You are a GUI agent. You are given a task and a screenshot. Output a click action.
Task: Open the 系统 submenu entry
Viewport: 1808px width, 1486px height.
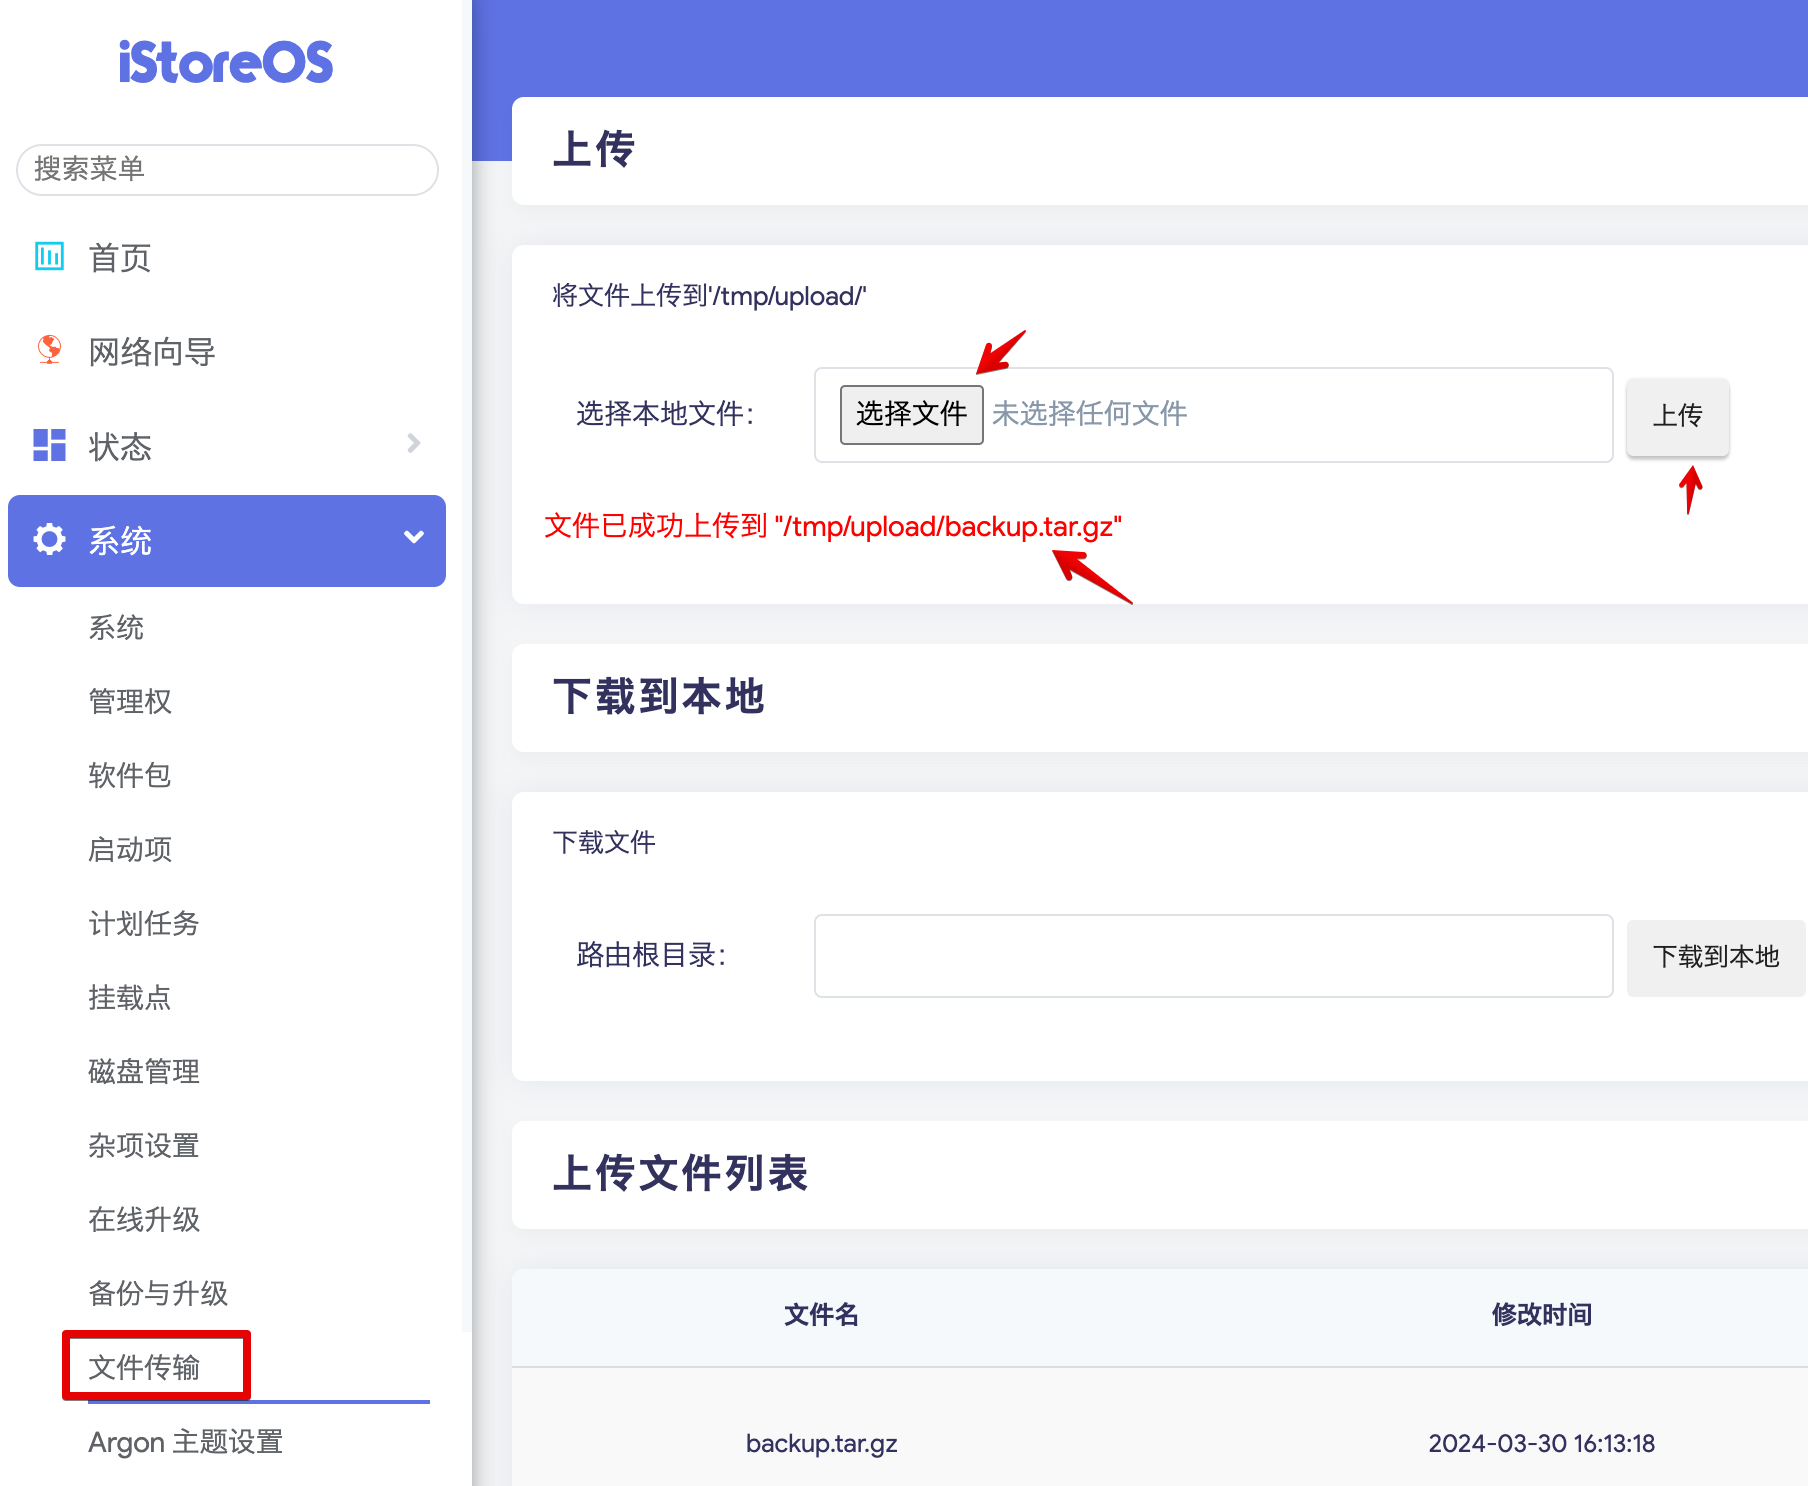[116, 627]
